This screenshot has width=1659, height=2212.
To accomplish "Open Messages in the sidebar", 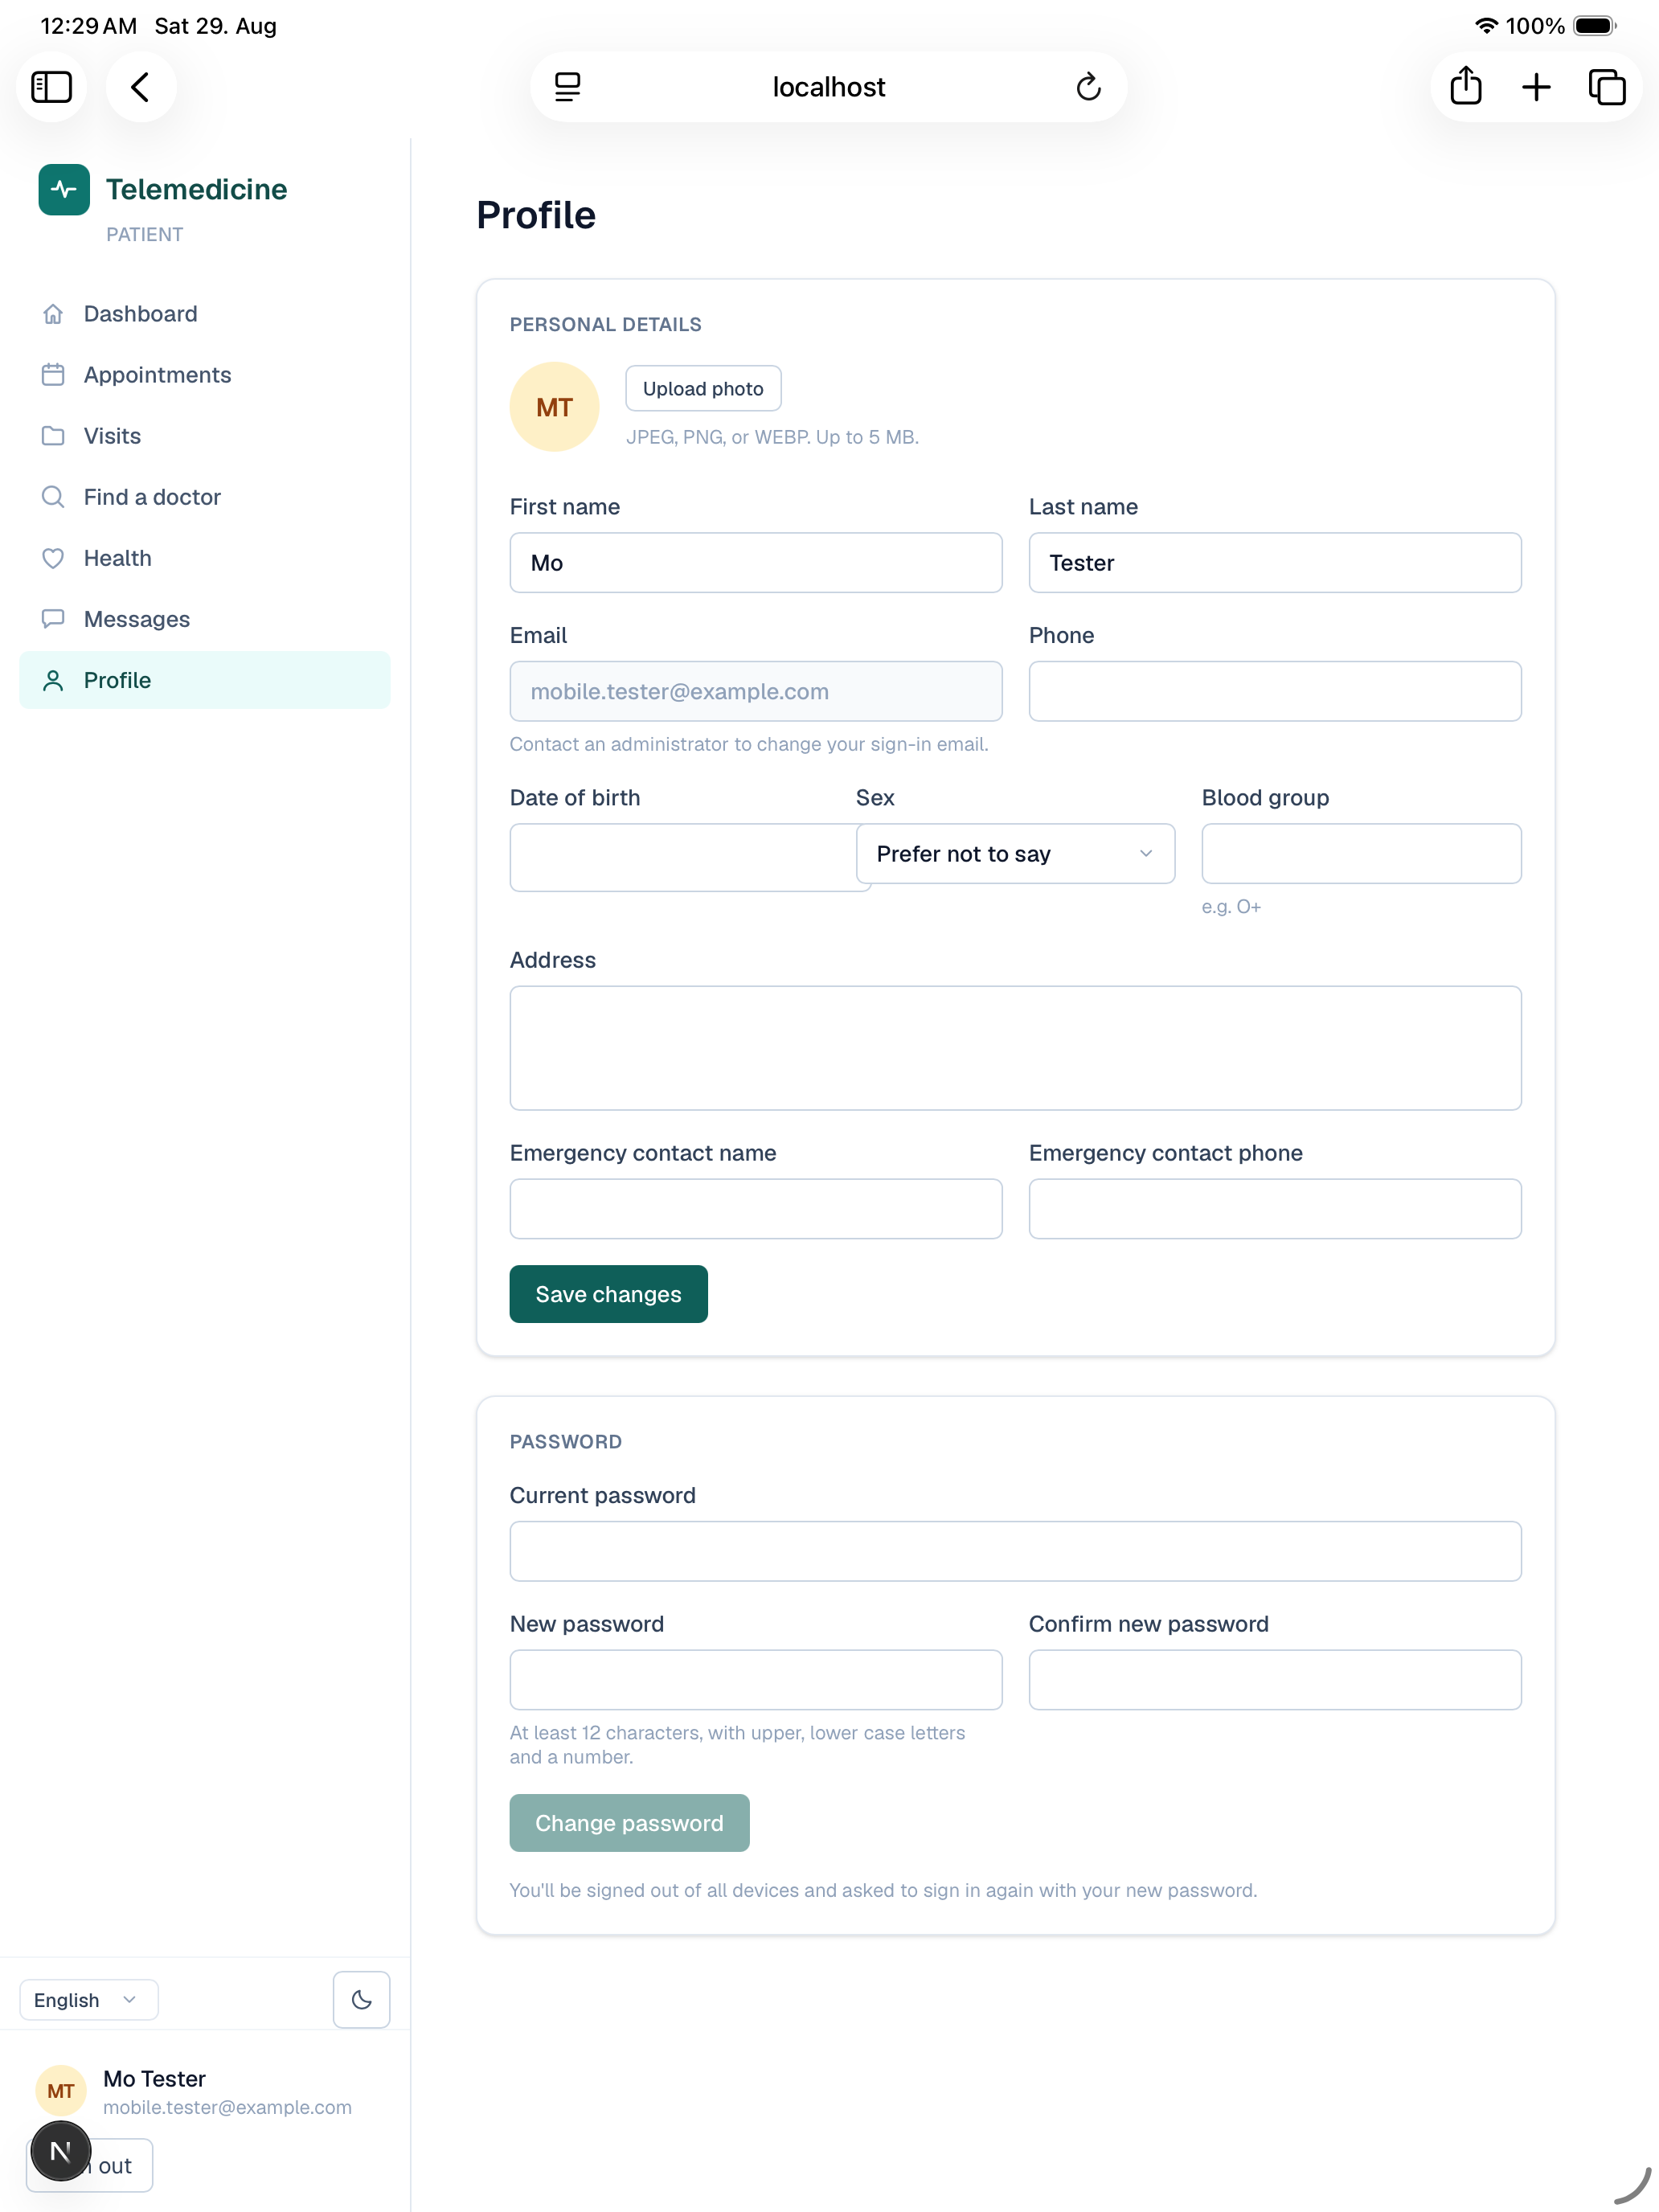I will pos(205,619).
